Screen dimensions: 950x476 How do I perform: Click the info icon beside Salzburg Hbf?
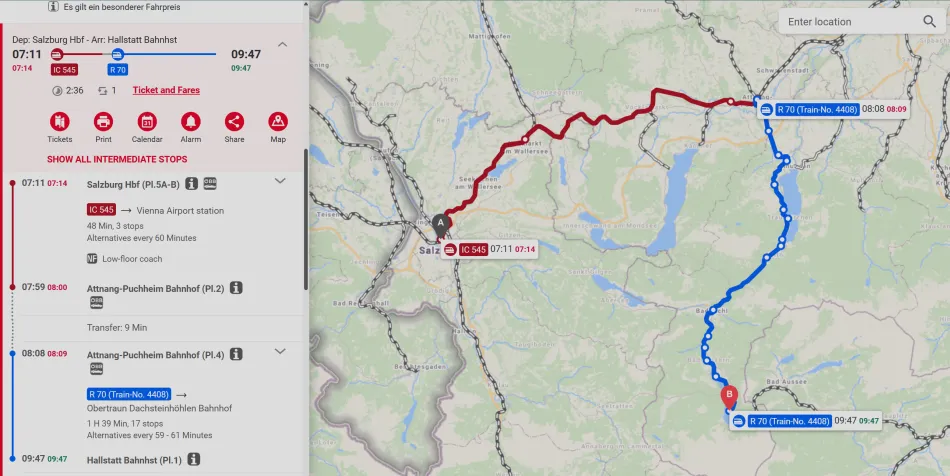[191, 183]
